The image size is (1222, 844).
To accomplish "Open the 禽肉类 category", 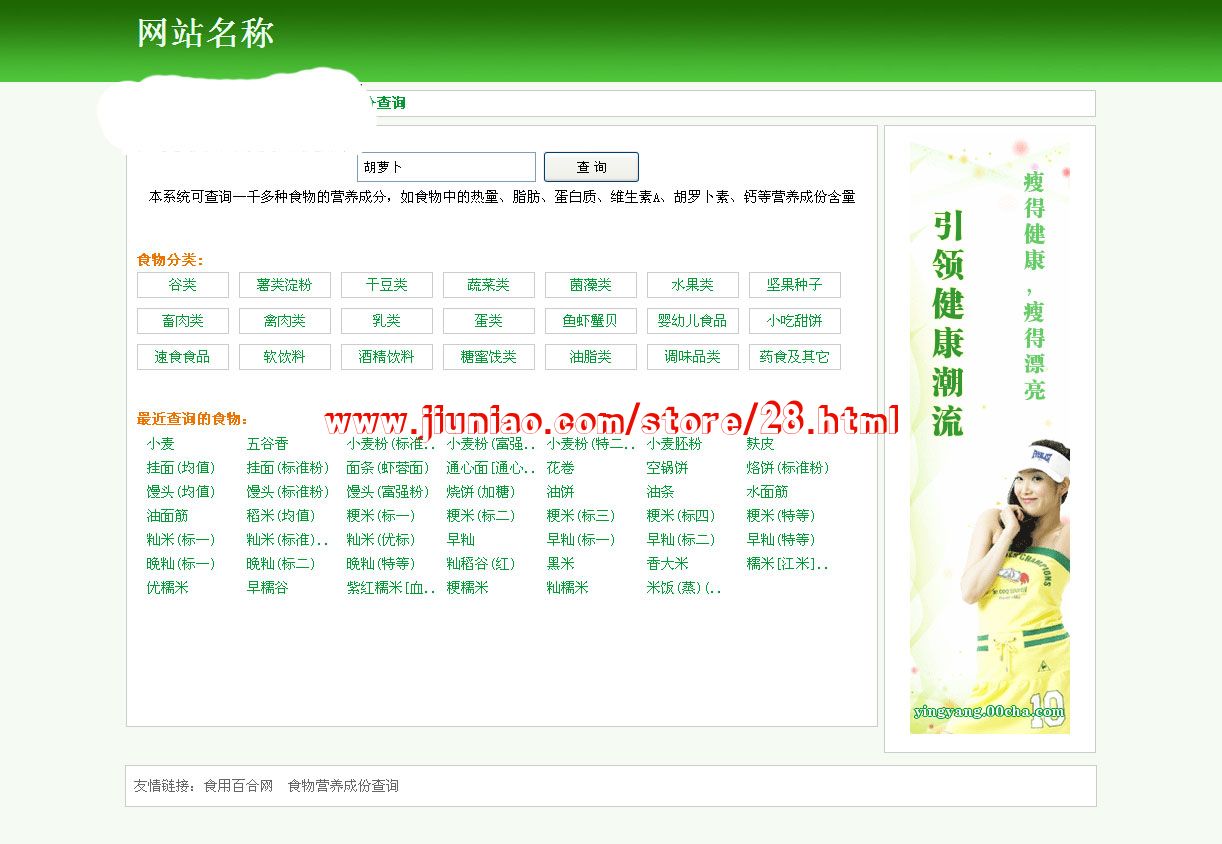I will pos(285,321).
